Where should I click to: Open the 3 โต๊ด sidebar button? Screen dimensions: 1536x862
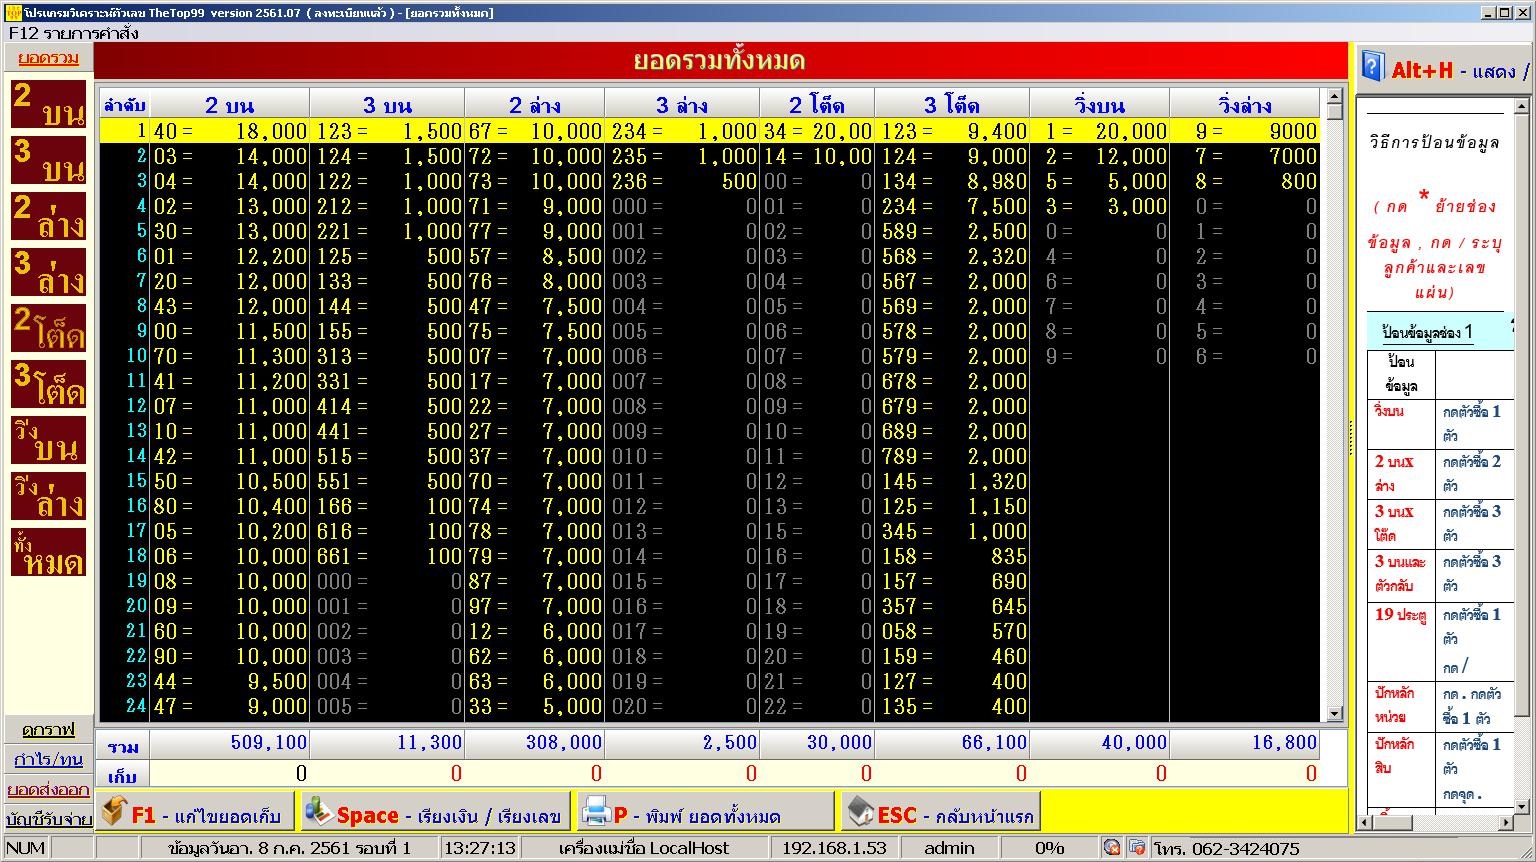(x=48, y=384)
